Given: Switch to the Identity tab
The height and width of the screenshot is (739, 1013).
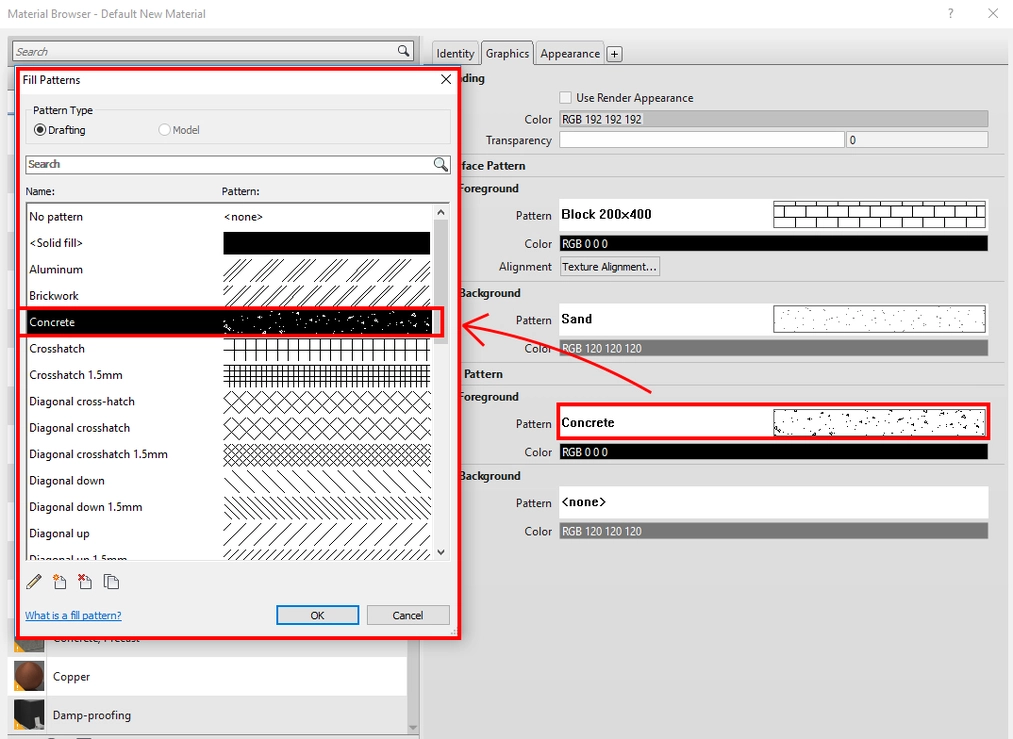Looking at the screenshot, I should click(454, 53).
